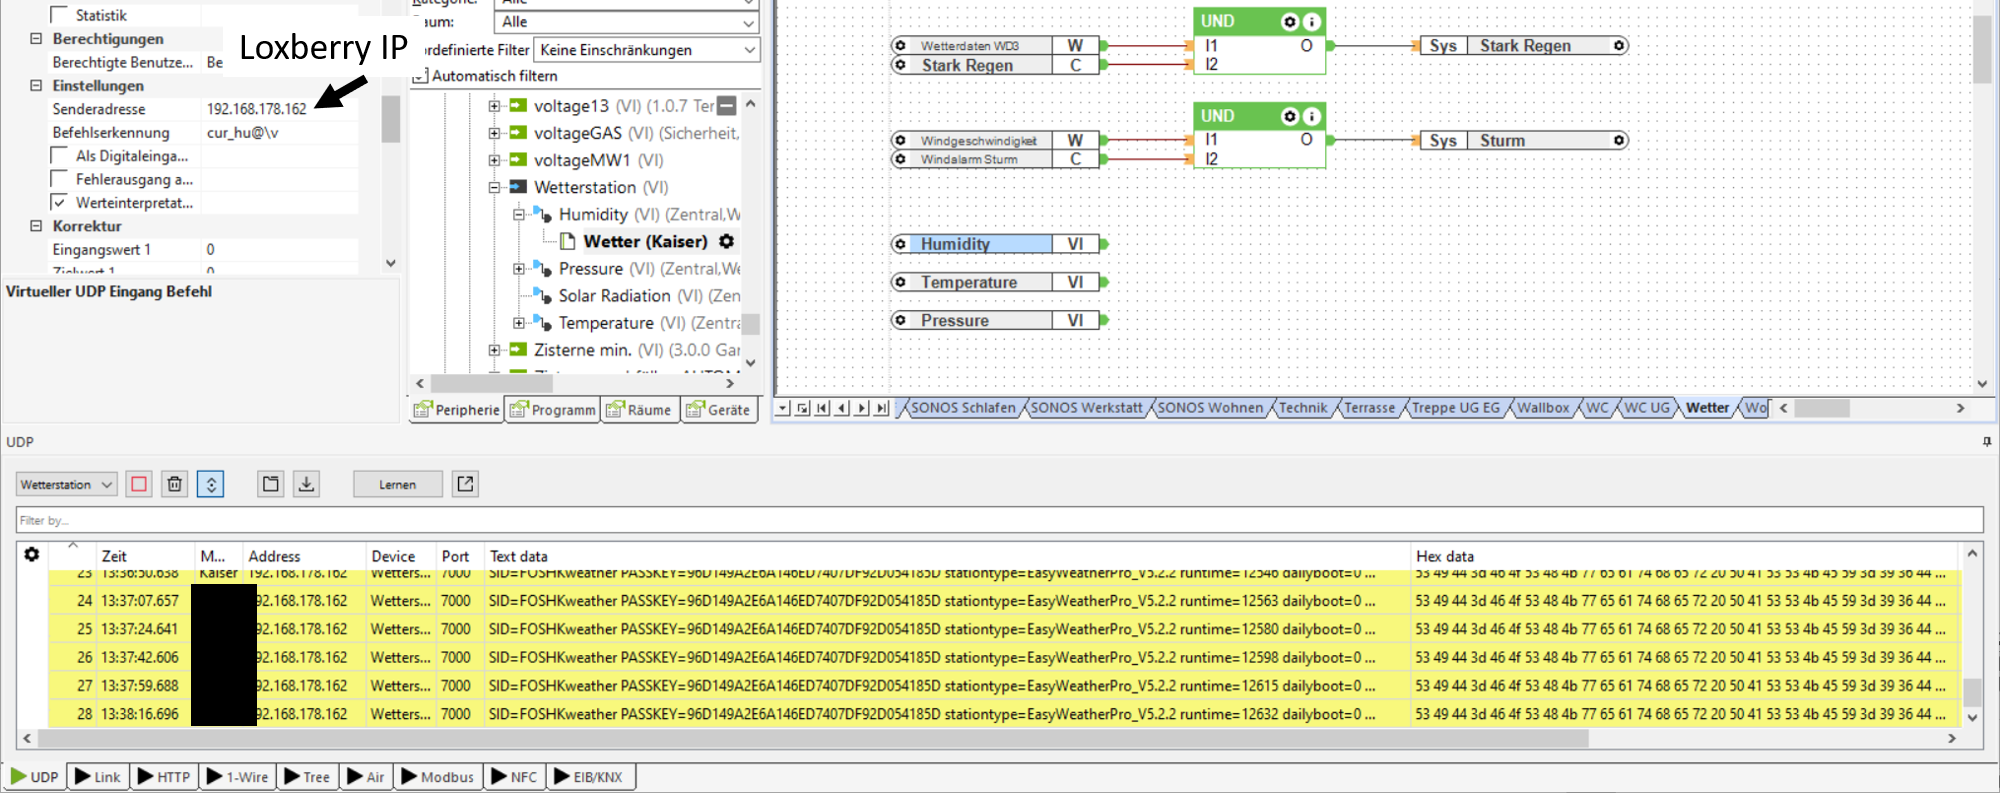Image resolution: width=2000 pixels, height=793 pixels.
Task: Click the minus icon beside voltage13
Action: [x=727, y=106]
